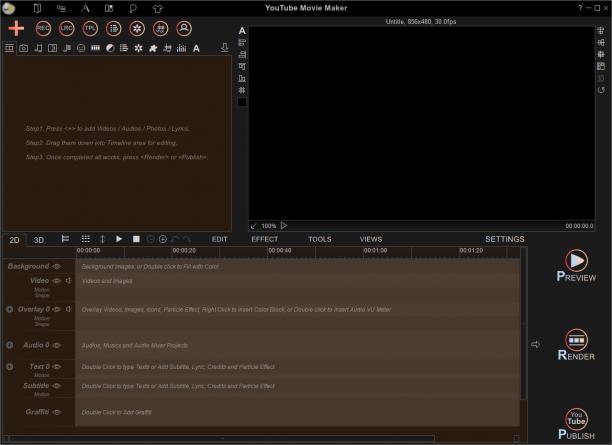The width and height of the screenshot is (612, 445).
Task: Toggle visibility eye of Text 0 track
Action: [57, 367]
